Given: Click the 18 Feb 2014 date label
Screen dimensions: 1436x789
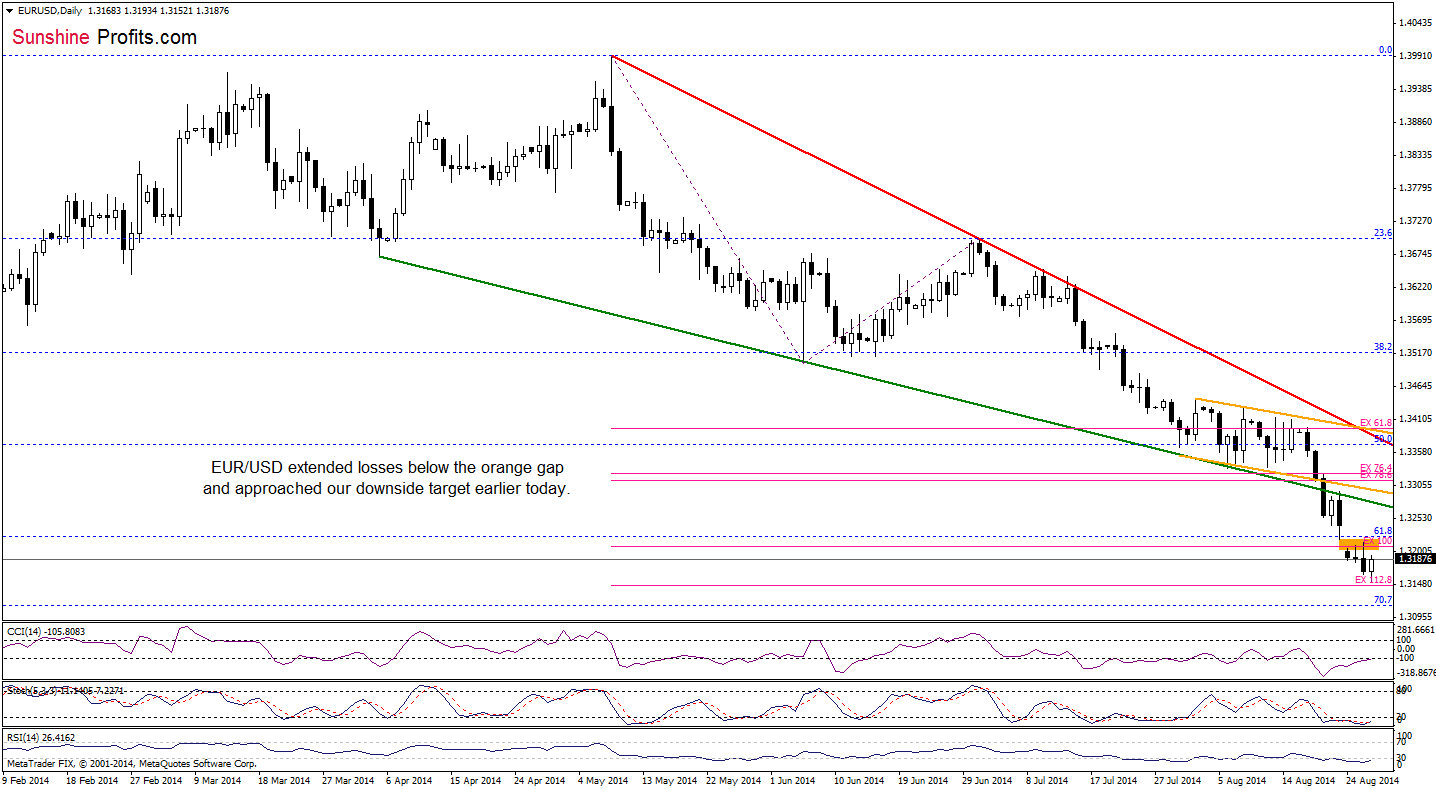Looking at the screenshot, I should pyautogui.click(x=91, y=779).
